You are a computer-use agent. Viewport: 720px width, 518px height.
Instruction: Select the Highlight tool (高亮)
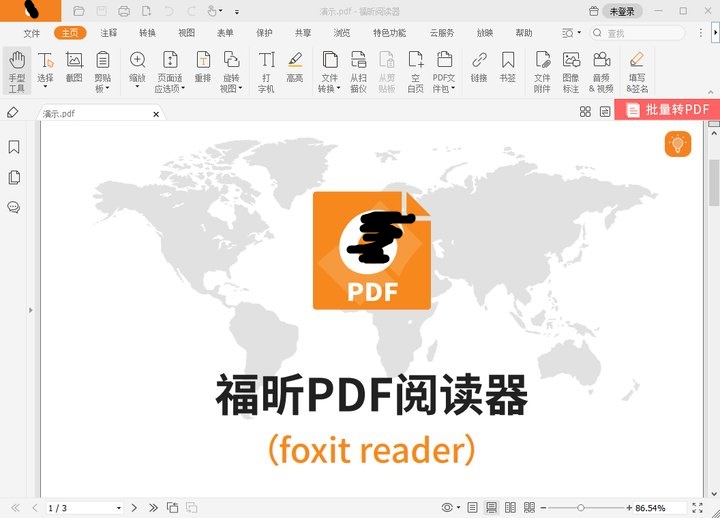click(x=295, y=67)
